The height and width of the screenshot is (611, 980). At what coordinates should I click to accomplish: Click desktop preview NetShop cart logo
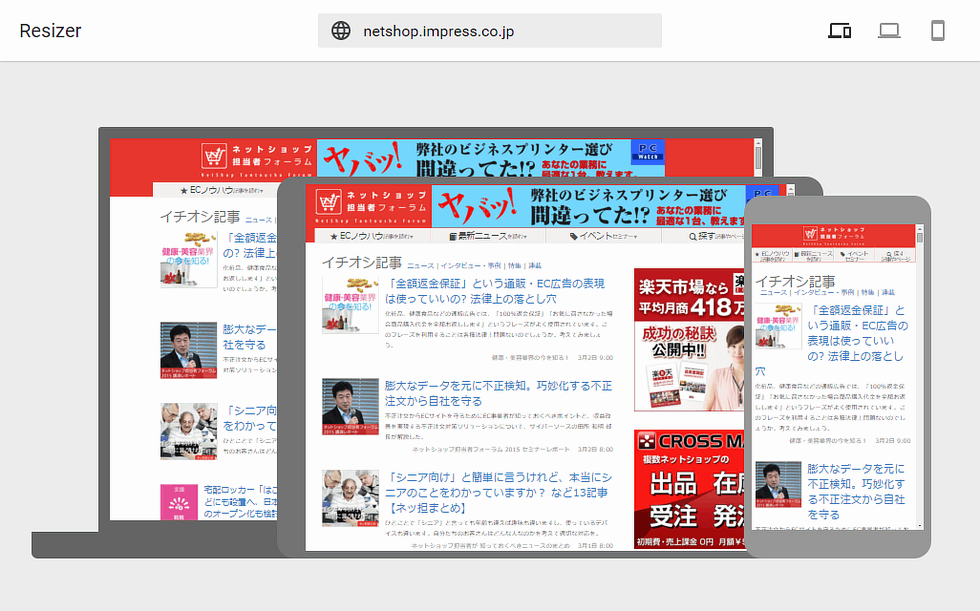point(214,157)
